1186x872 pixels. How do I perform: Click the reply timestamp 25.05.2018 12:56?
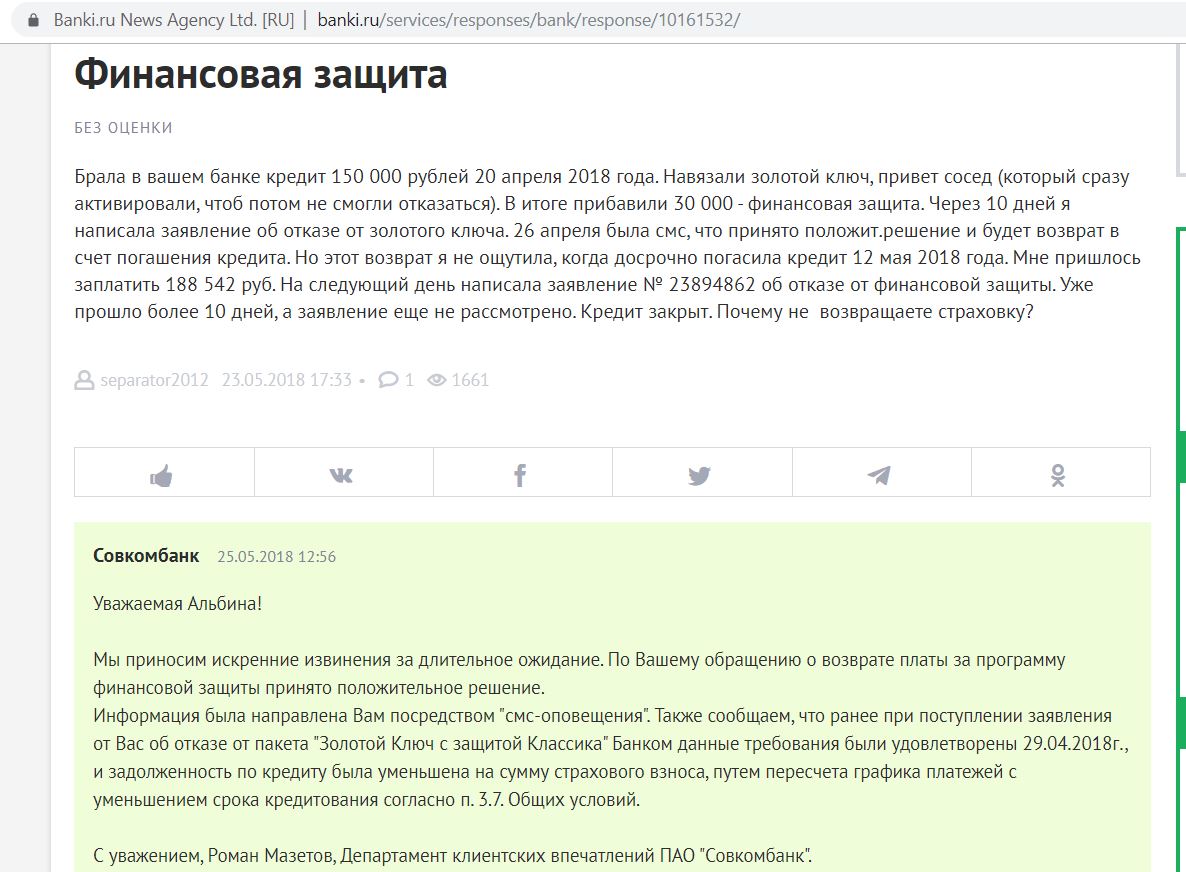pyautogui.click(x=276, y=557)
